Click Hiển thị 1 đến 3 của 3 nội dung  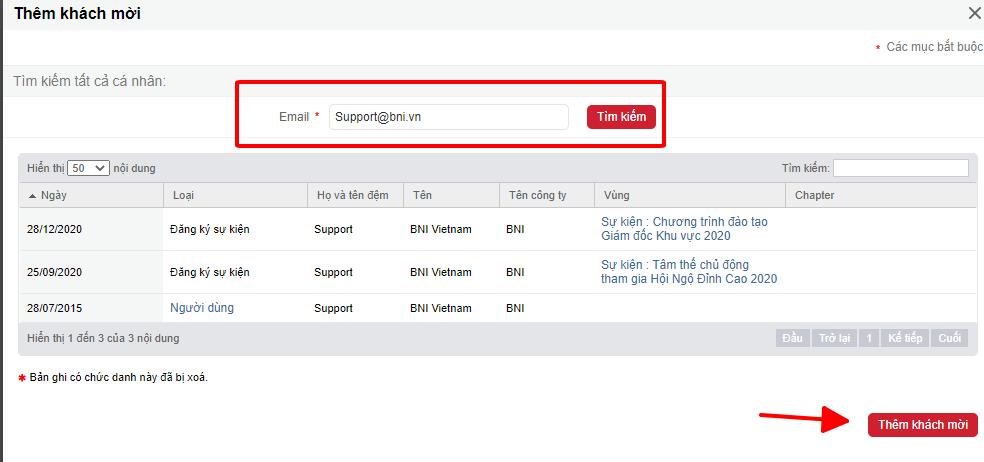pyautogui.click(x=104, y=338)
